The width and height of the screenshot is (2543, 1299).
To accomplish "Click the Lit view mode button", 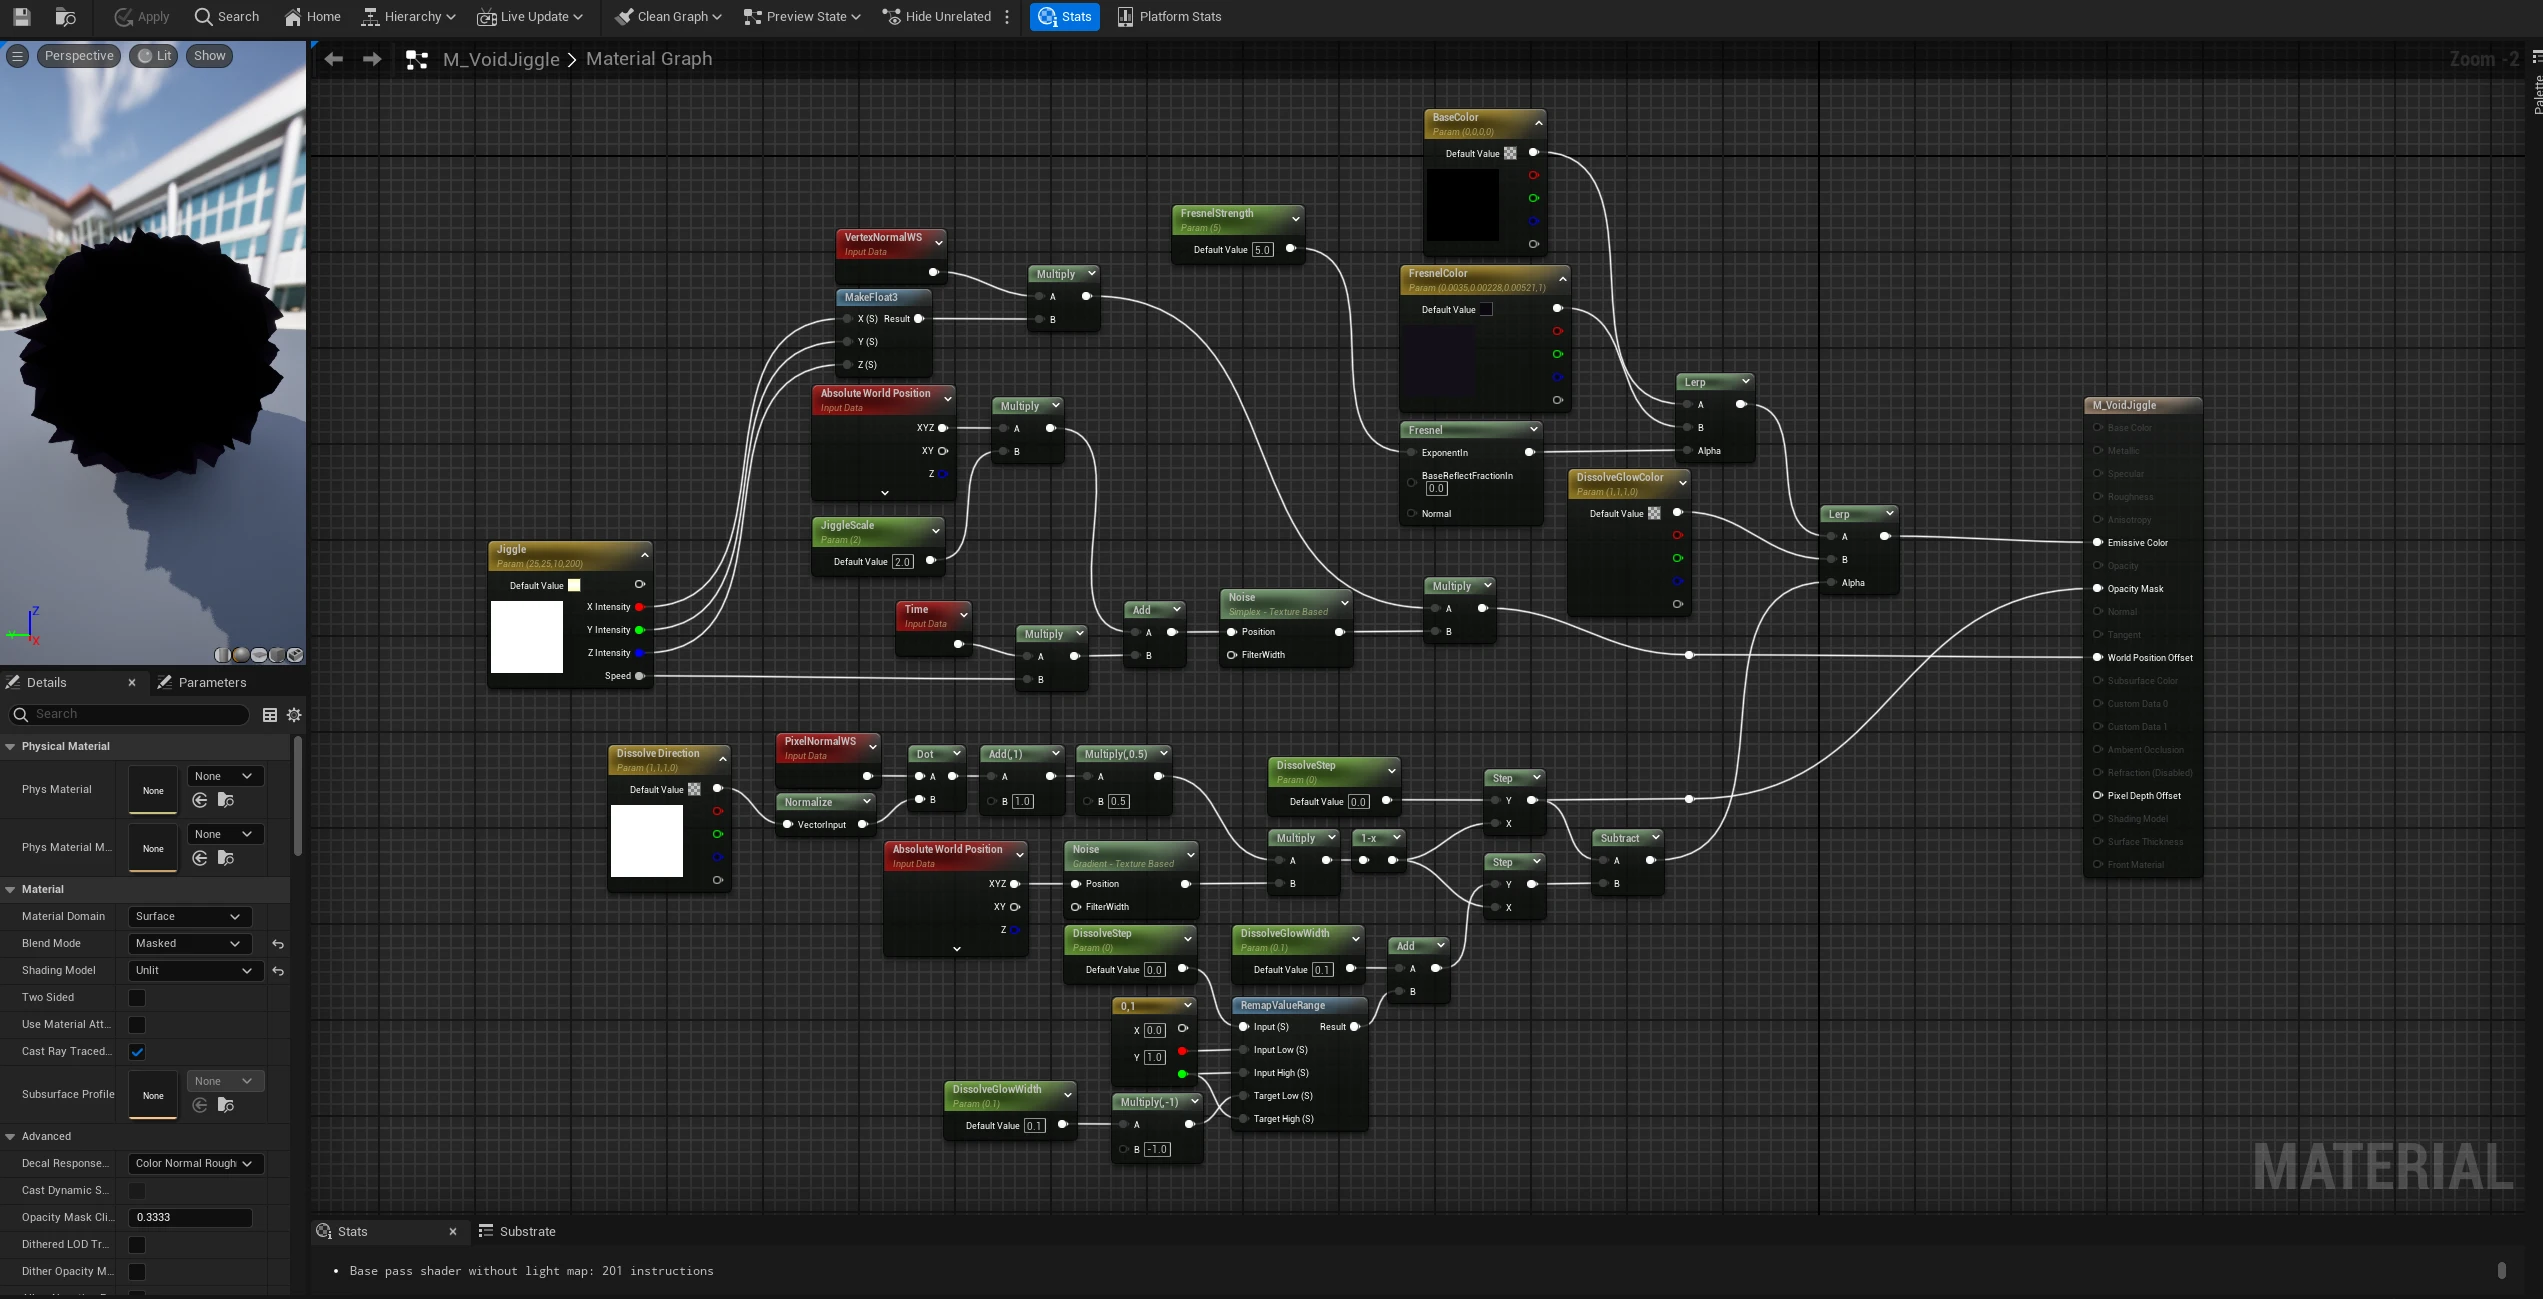I will (154, 56).
